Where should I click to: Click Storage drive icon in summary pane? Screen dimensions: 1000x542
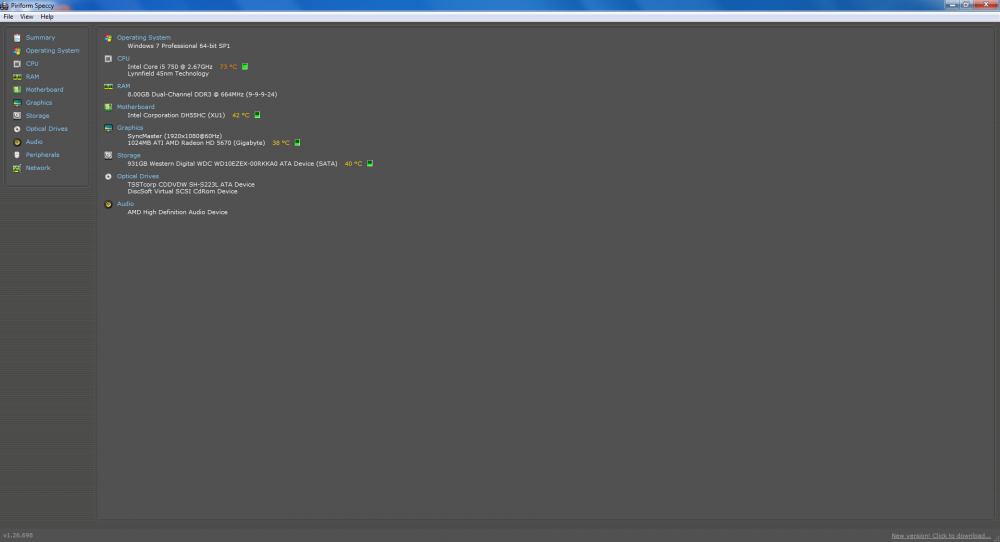[x=108, y=156]
